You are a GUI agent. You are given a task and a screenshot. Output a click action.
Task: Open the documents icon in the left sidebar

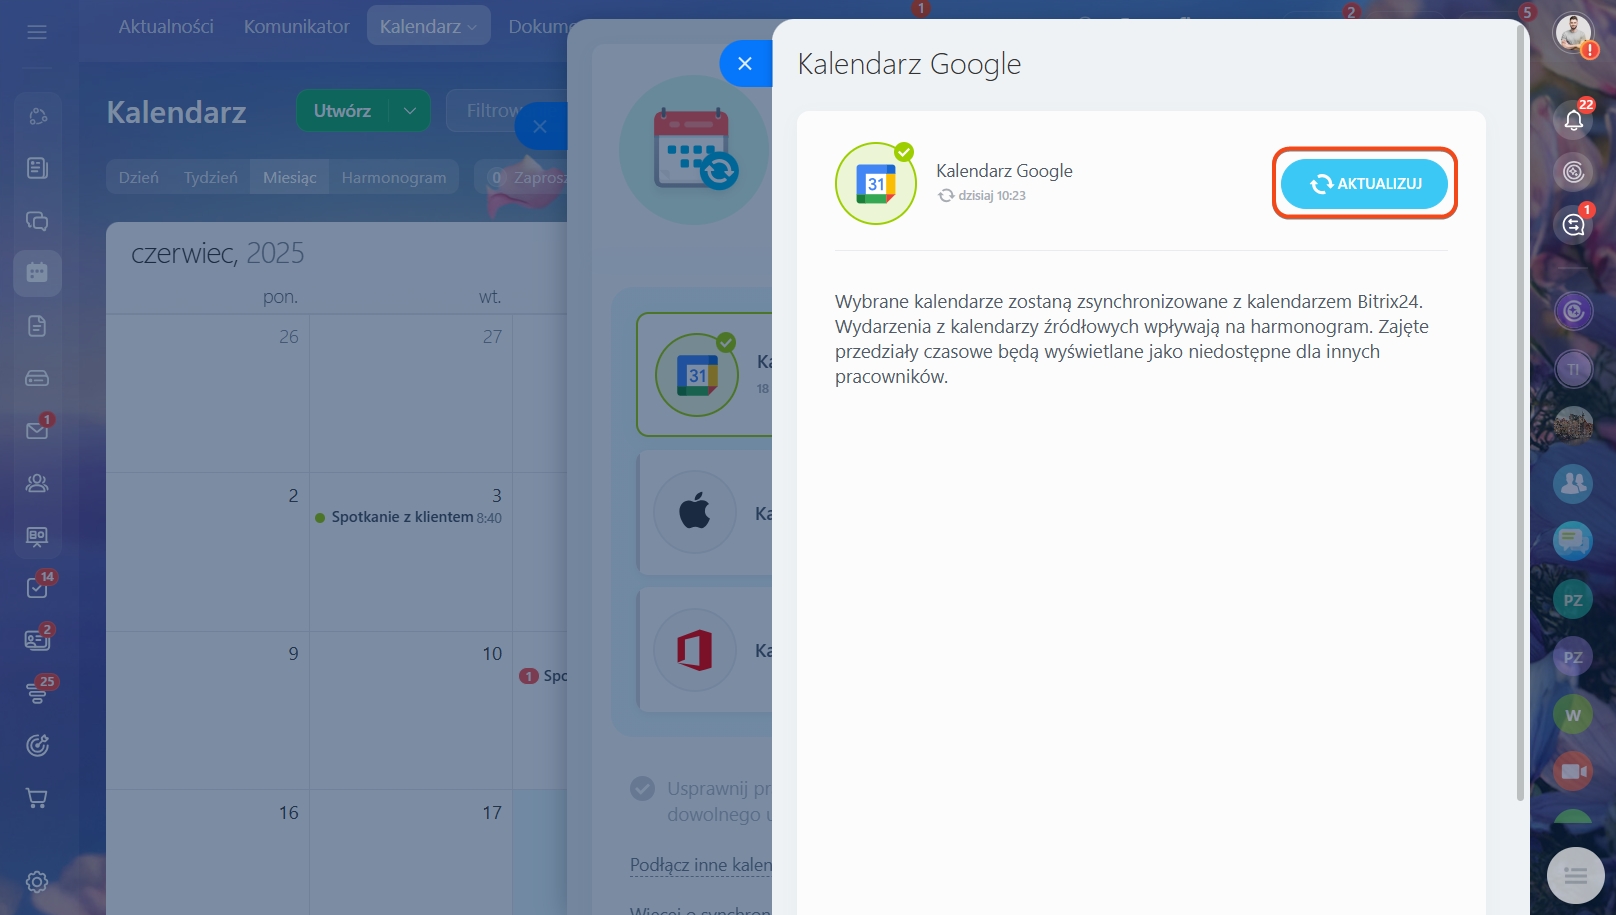(37, 326)
